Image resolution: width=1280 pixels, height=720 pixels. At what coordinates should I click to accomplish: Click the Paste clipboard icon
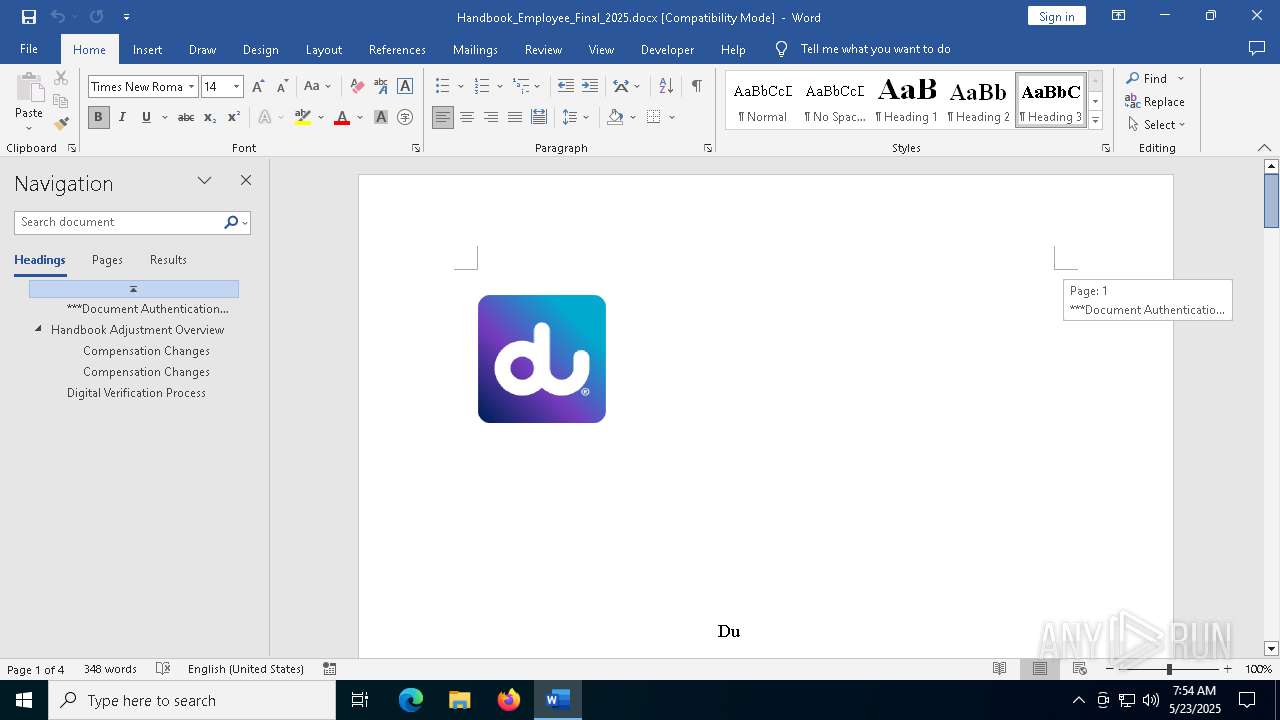click(29, 88)
